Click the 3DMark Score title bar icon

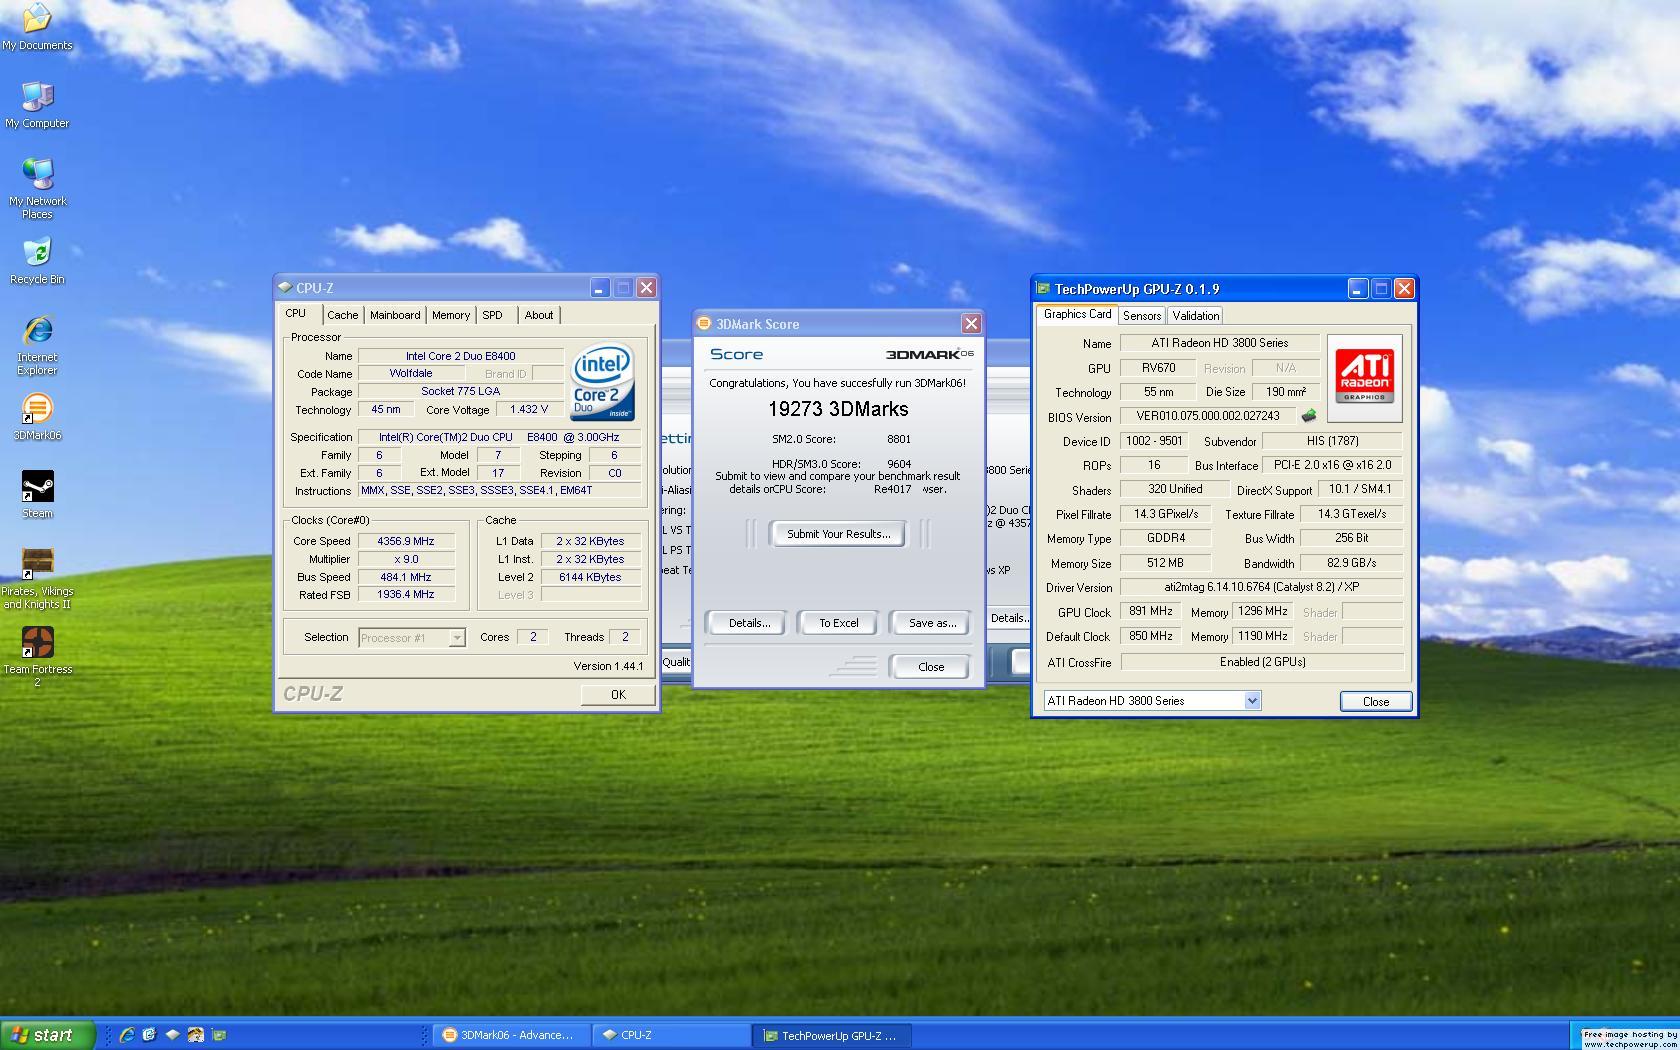coord(704,324)
